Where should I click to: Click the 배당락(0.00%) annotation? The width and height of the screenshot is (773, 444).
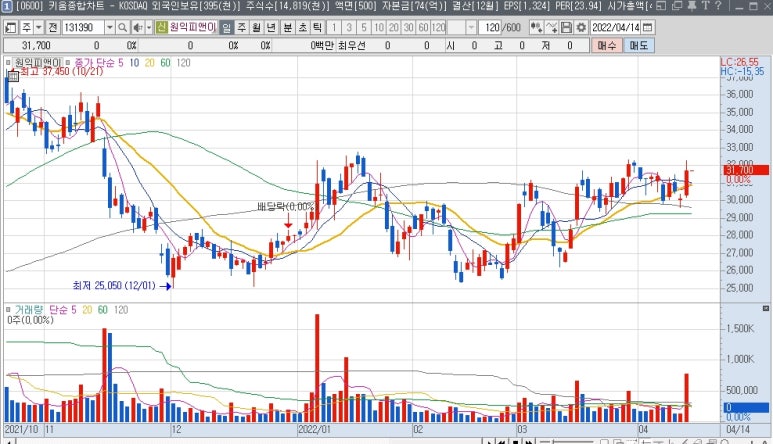click(285, 206)
